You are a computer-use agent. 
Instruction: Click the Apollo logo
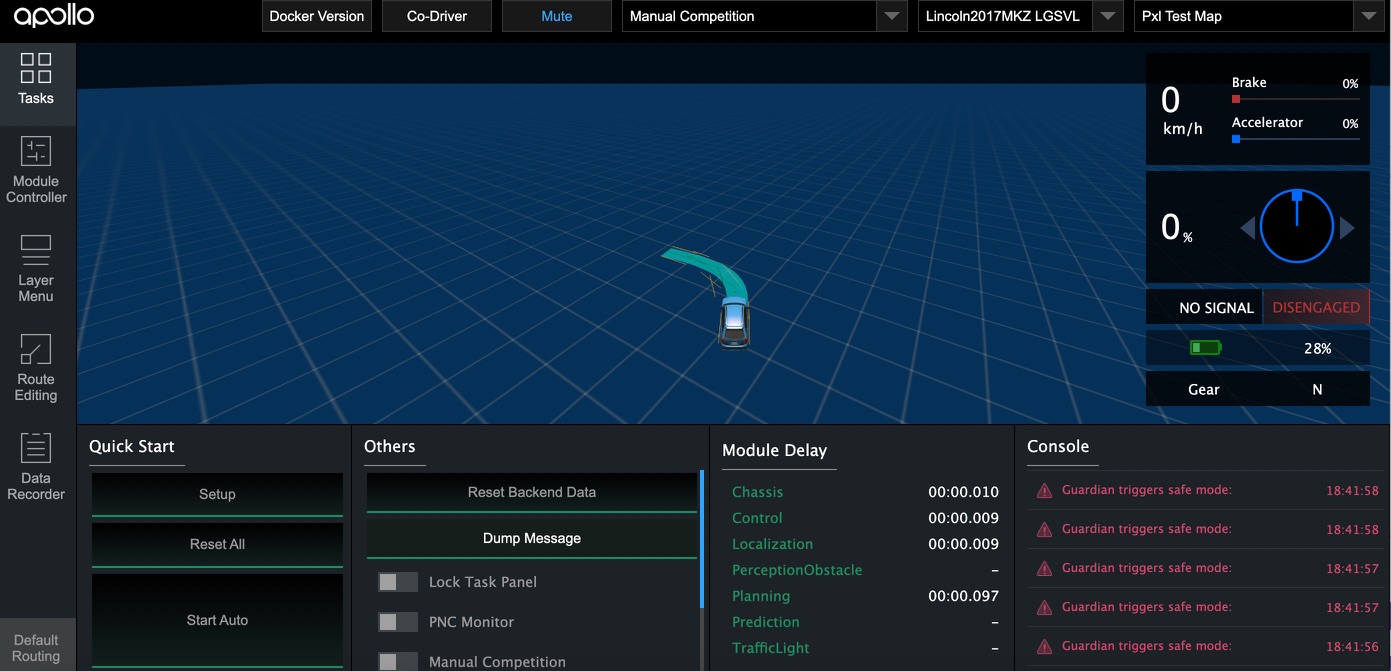tap(54, 15)
